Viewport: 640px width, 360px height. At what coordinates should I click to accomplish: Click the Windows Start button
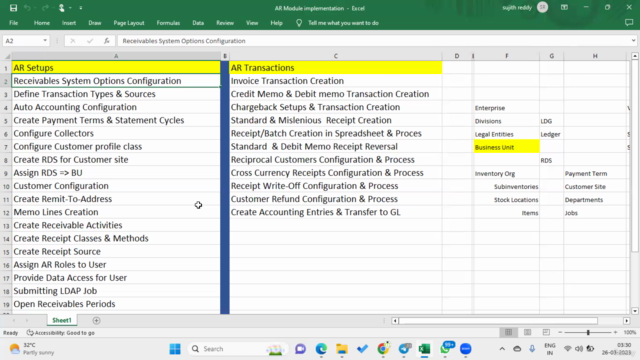[175, 349]
